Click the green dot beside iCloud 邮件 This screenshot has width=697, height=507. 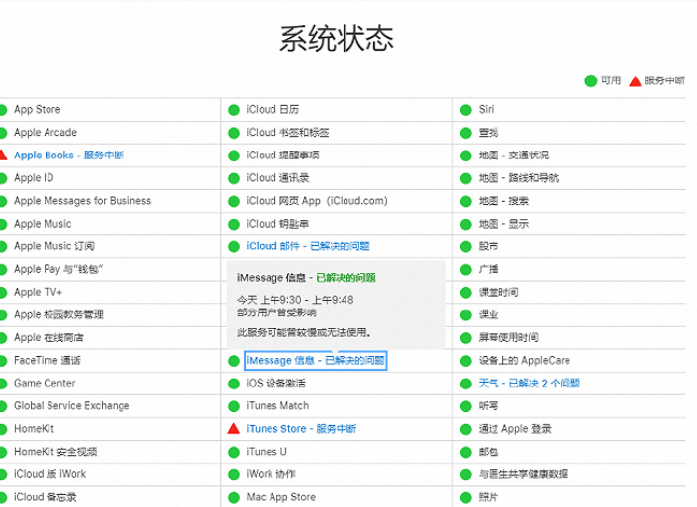[234, 247]
